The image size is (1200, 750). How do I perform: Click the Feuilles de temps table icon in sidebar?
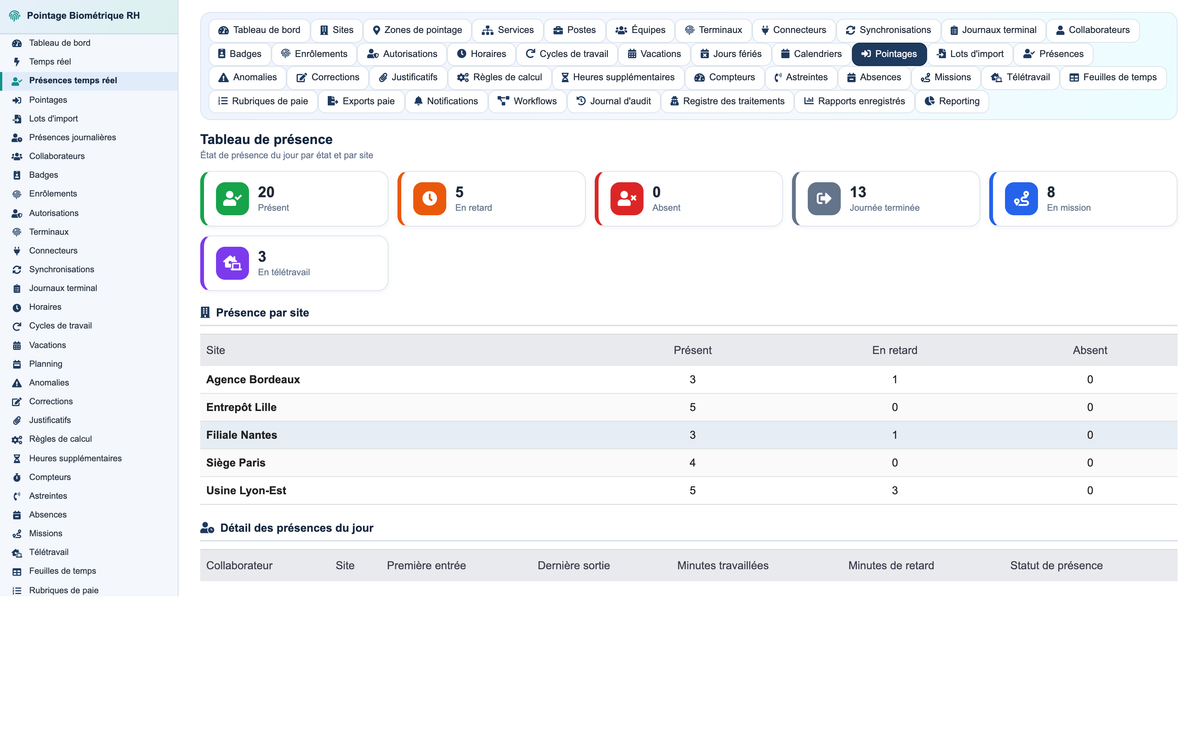(16, 572)
